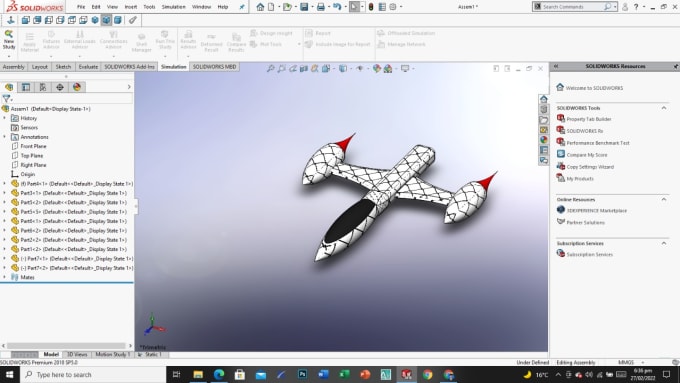Screen dimensions: 680x383
Task: Save the assembly with the Save icon
Action: pos(304,7)
